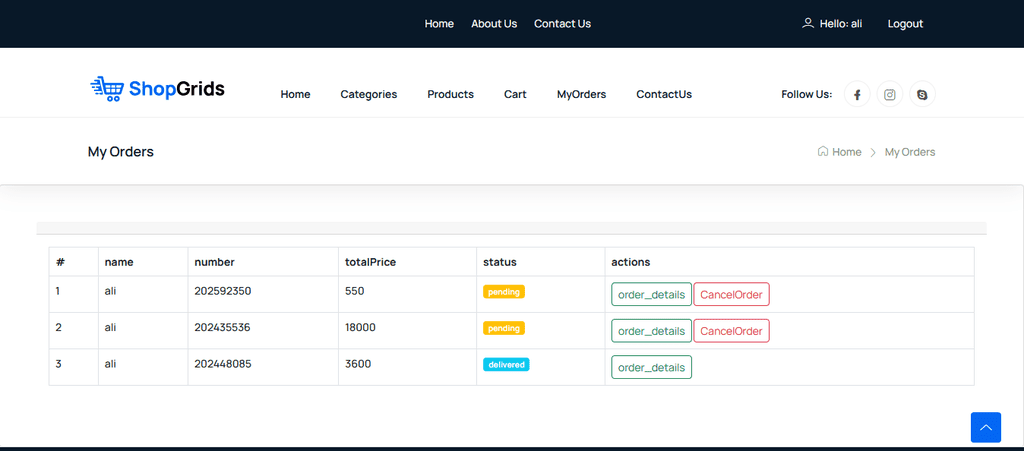
Task: Cancel order number 202435536
Action: coord(731,331)
